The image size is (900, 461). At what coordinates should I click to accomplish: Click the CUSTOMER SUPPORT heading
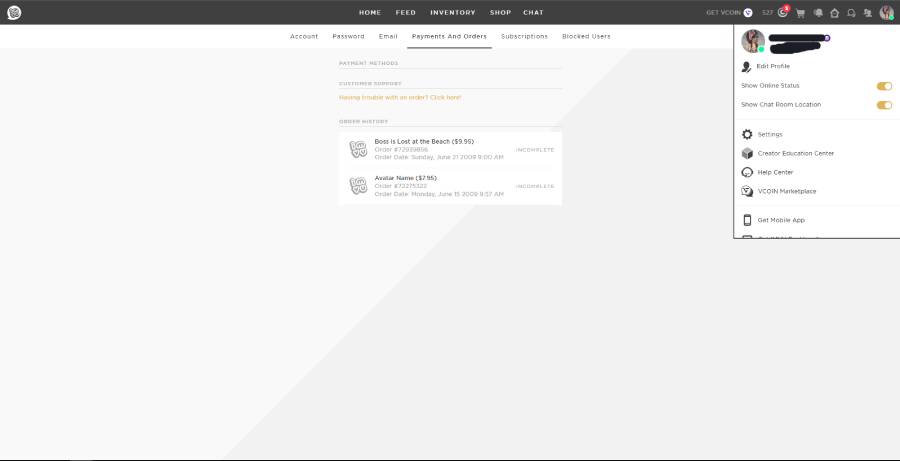point(370,84)
